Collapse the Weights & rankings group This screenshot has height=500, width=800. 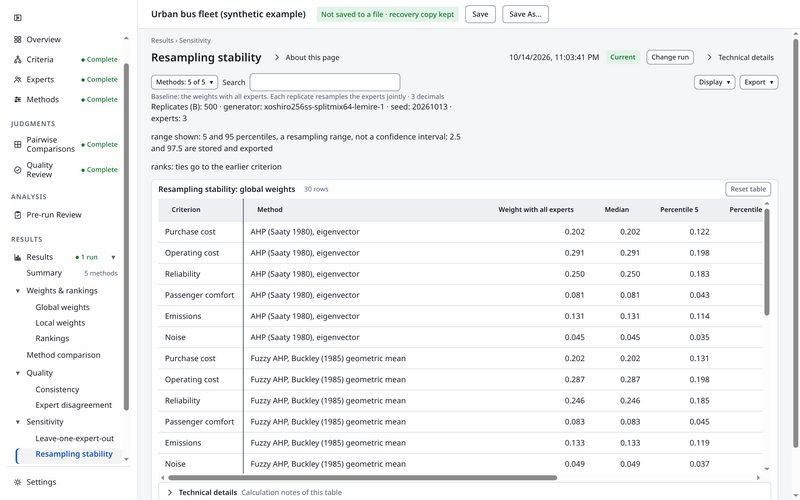(x=18, y=291)
